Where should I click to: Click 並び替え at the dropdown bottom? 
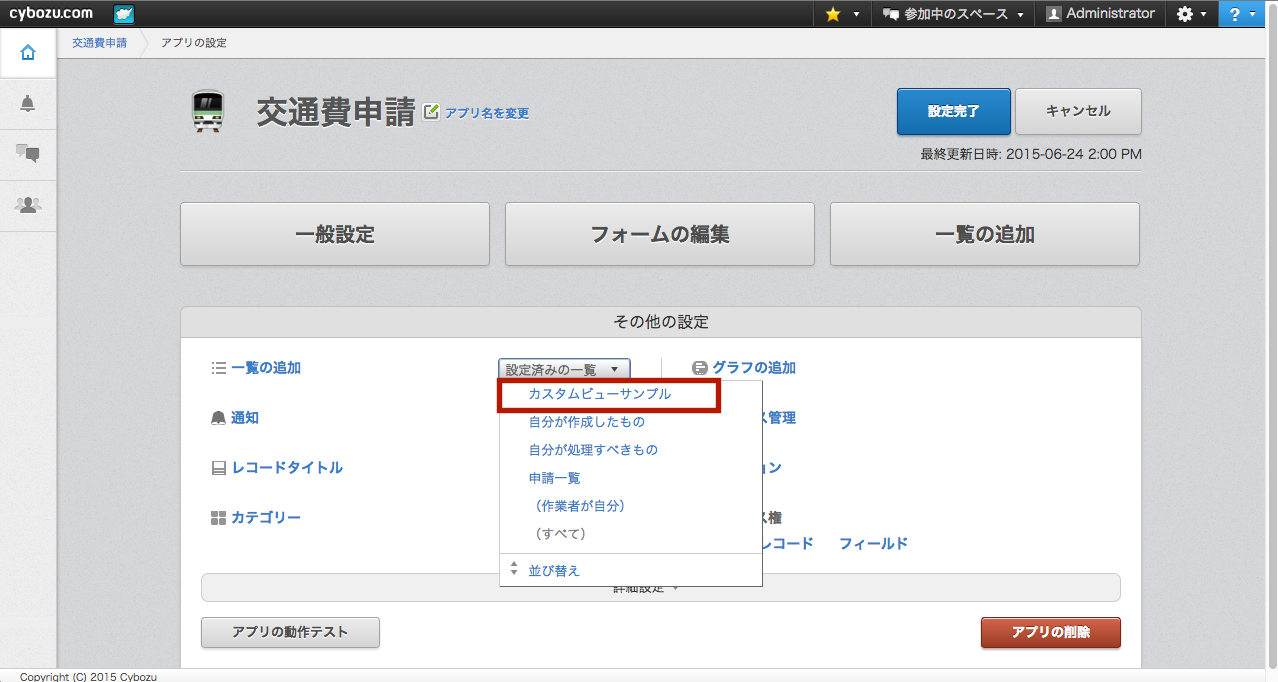point(554,570)
